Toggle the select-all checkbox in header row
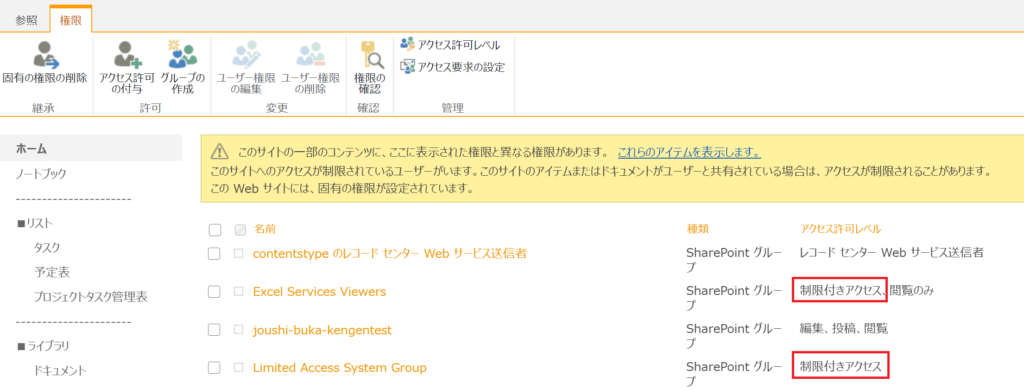Image resolution: width=1024 pixels, height=390 pixels. click(x=215, y=230)
